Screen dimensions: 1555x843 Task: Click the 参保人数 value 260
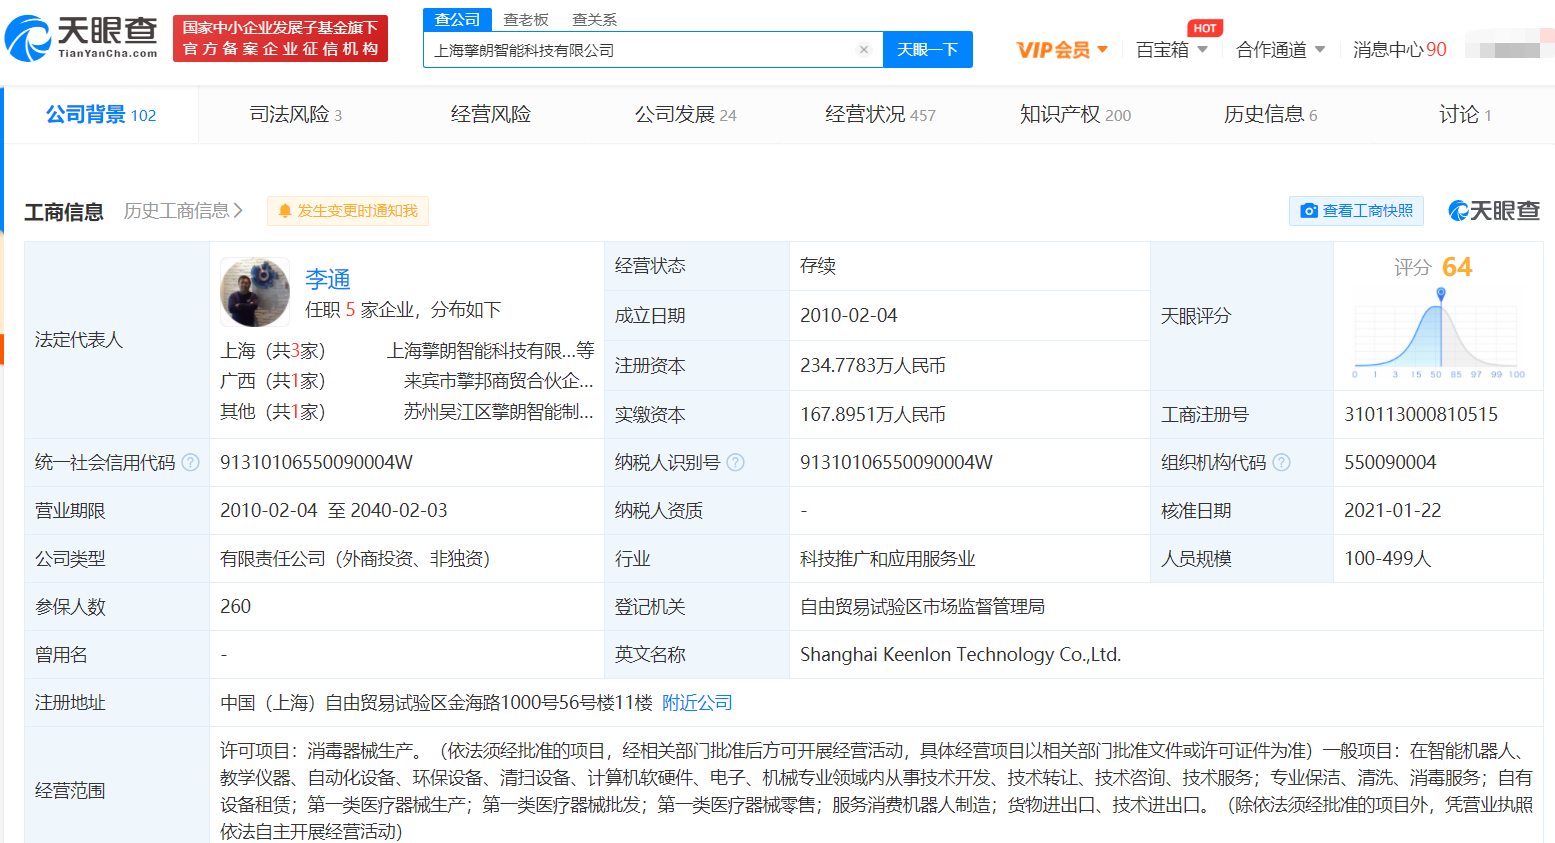[236, 606]
